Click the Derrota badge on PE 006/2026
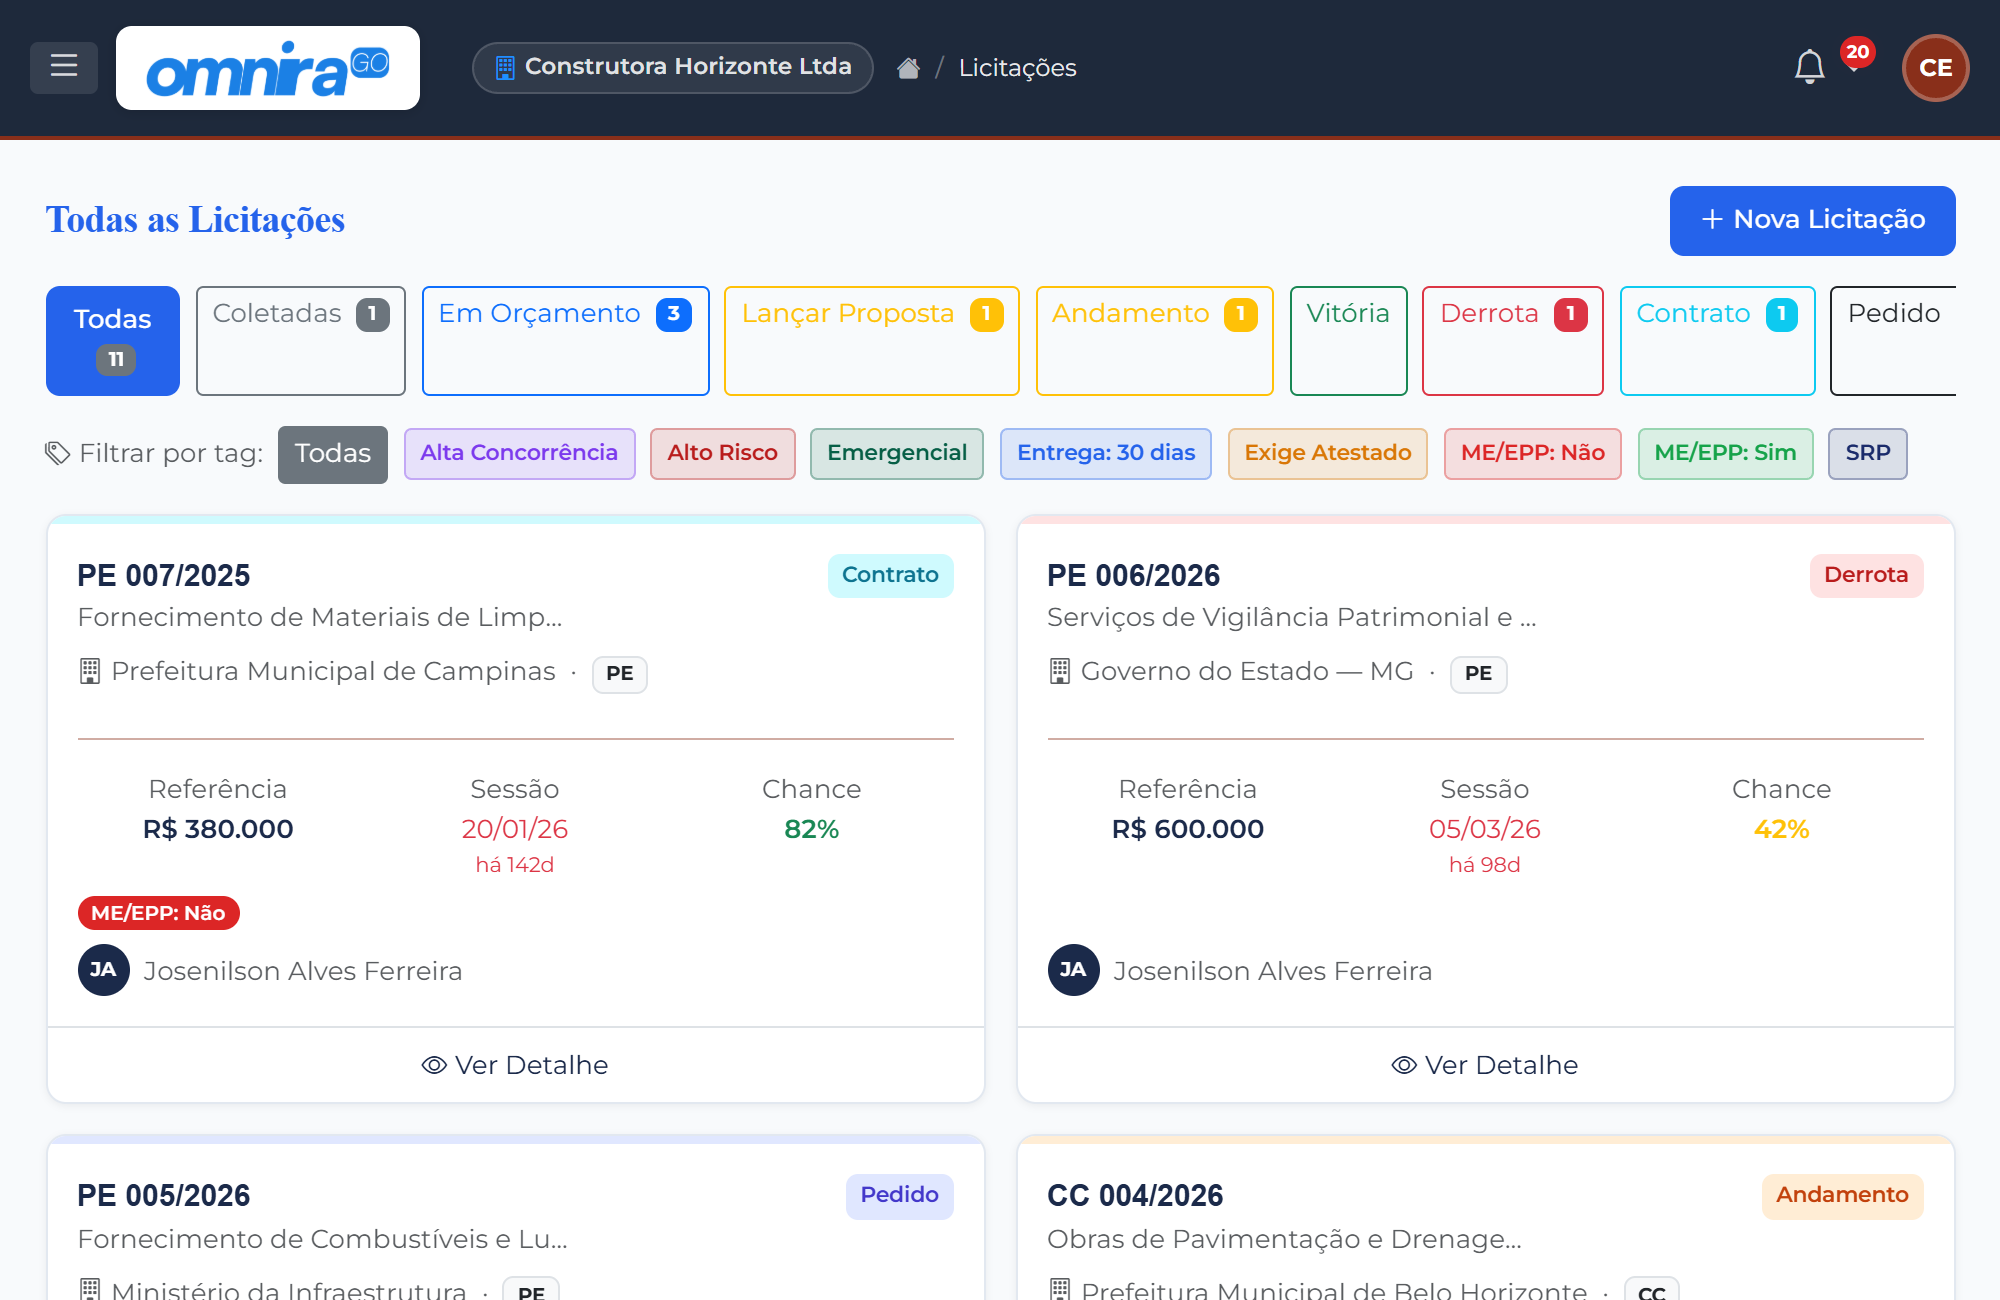Screen dimensions: 2000x1300 (1866, 575)
